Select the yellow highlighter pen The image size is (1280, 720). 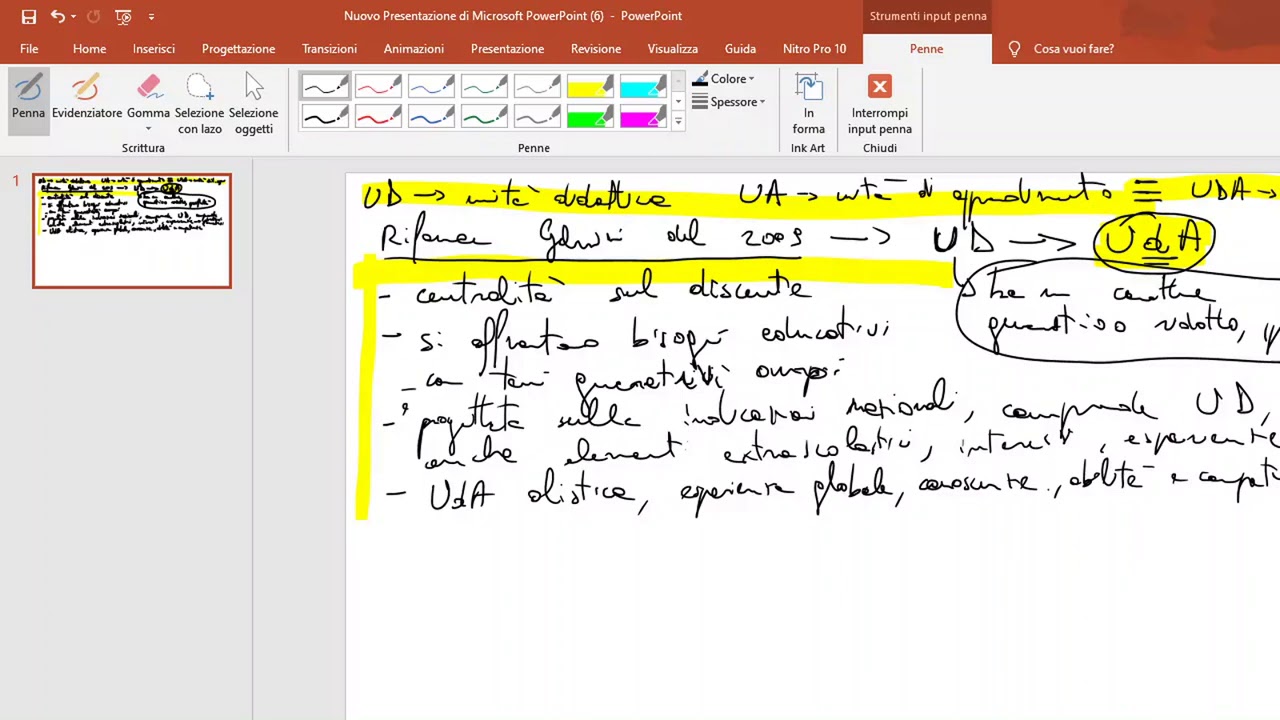[x=590, y=87]
